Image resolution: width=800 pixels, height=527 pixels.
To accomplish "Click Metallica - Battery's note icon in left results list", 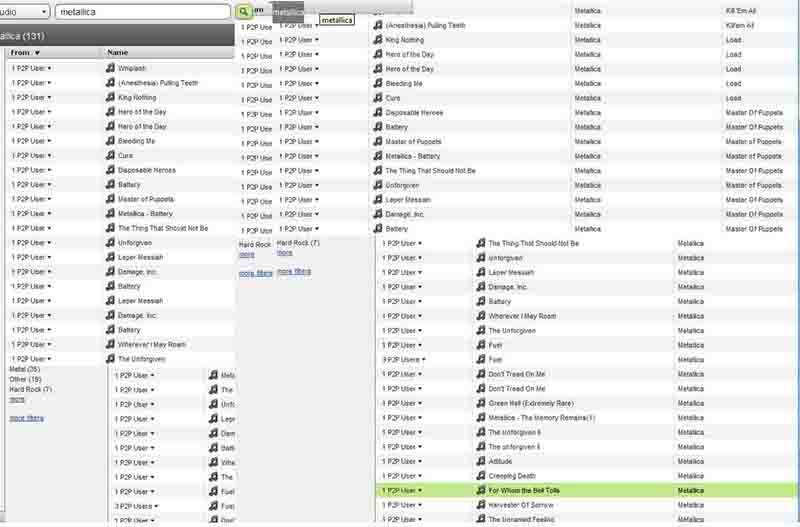I will click(110, 213).
